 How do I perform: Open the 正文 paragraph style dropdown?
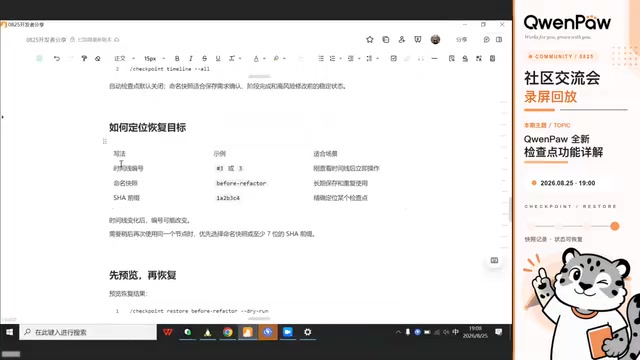click(124, 59)
